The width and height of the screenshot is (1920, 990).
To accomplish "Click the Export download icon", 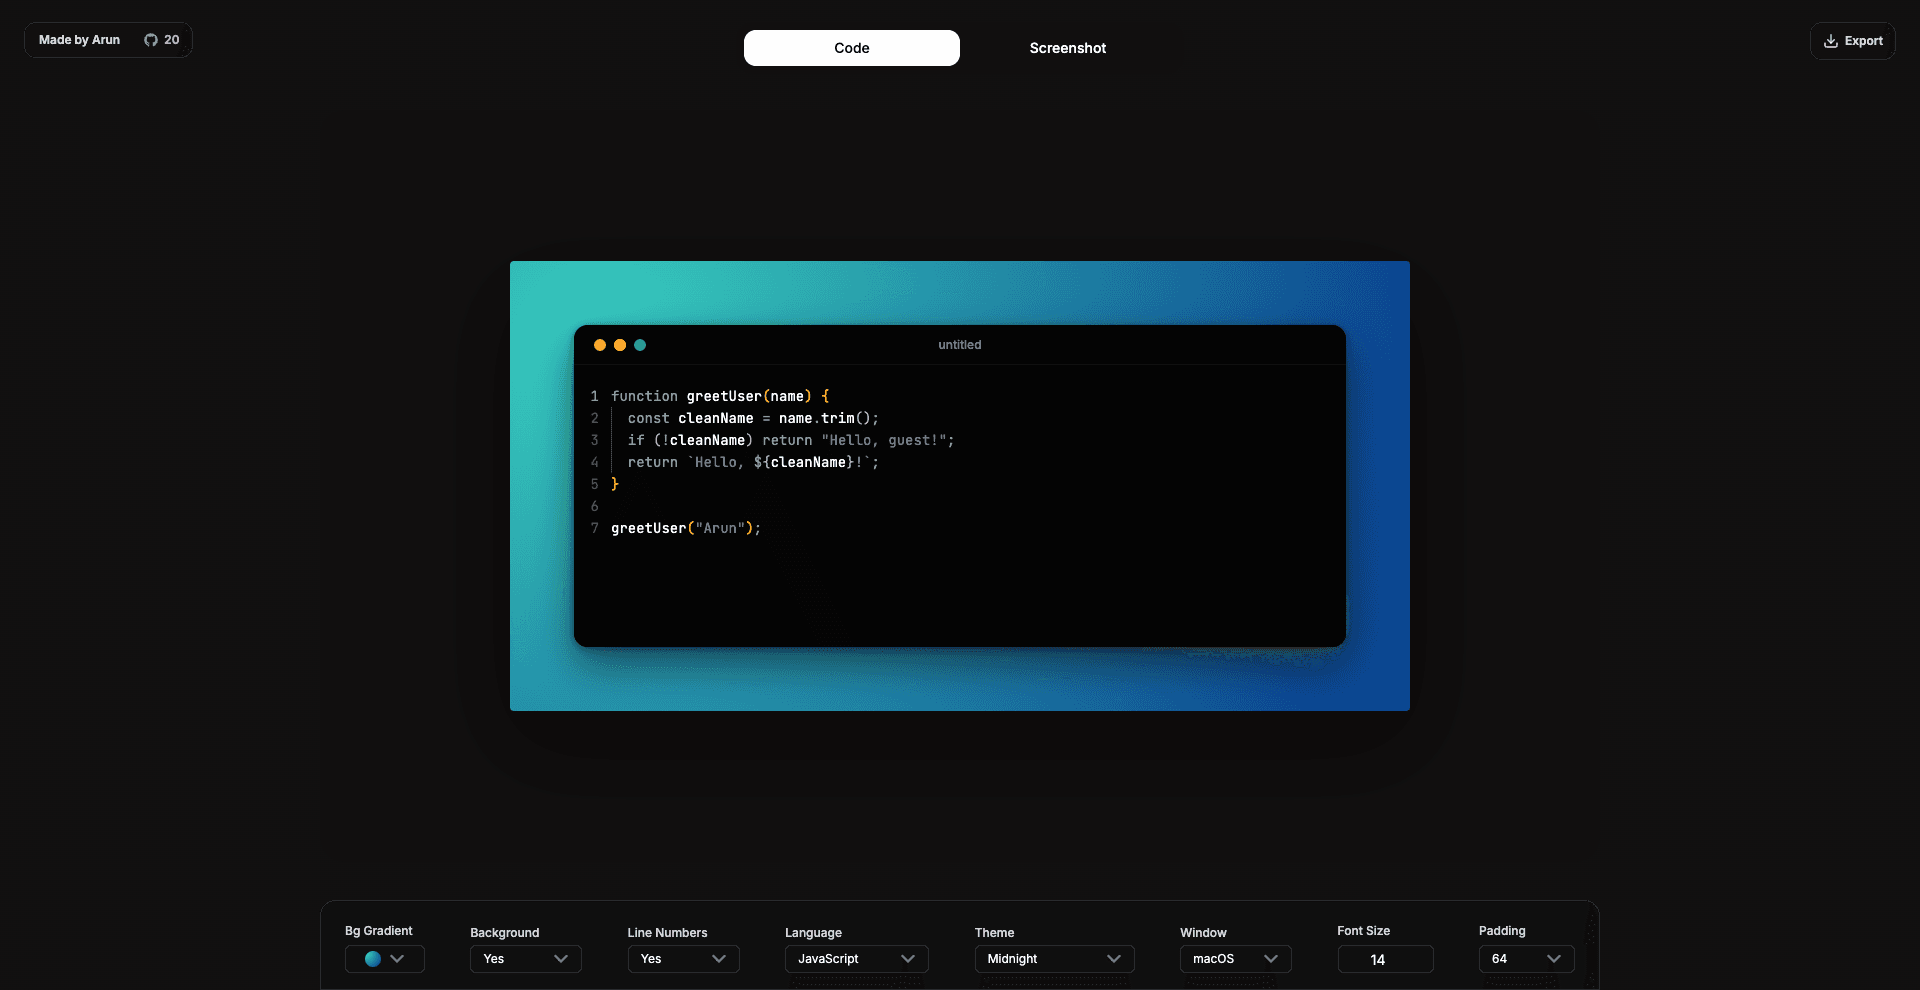I will tap(1831, 41).
